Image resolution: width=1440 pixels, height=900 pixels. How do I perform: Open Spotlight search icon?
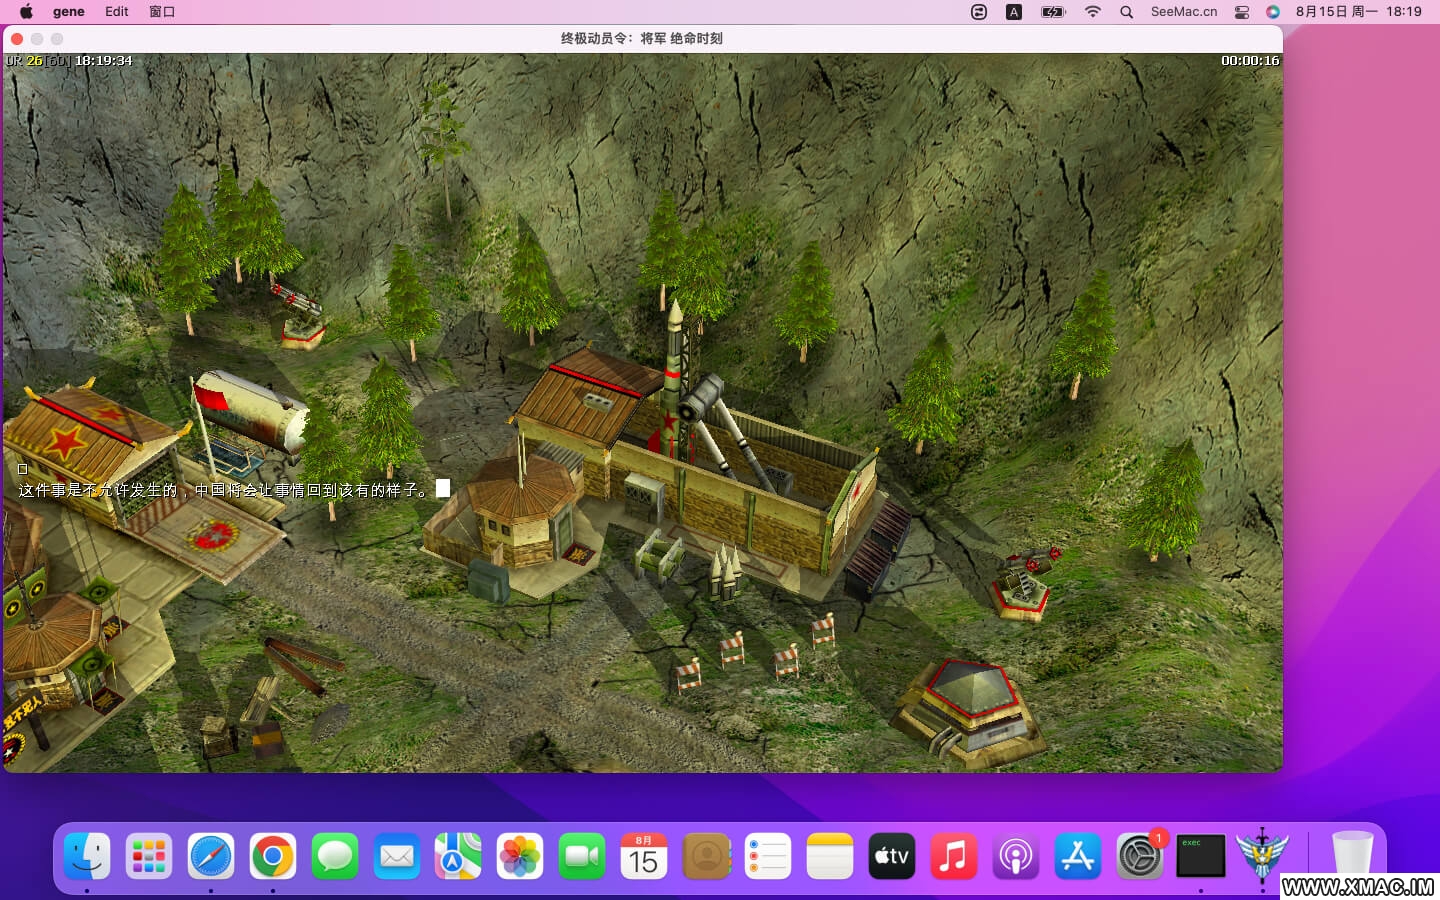click(1127, 12)
